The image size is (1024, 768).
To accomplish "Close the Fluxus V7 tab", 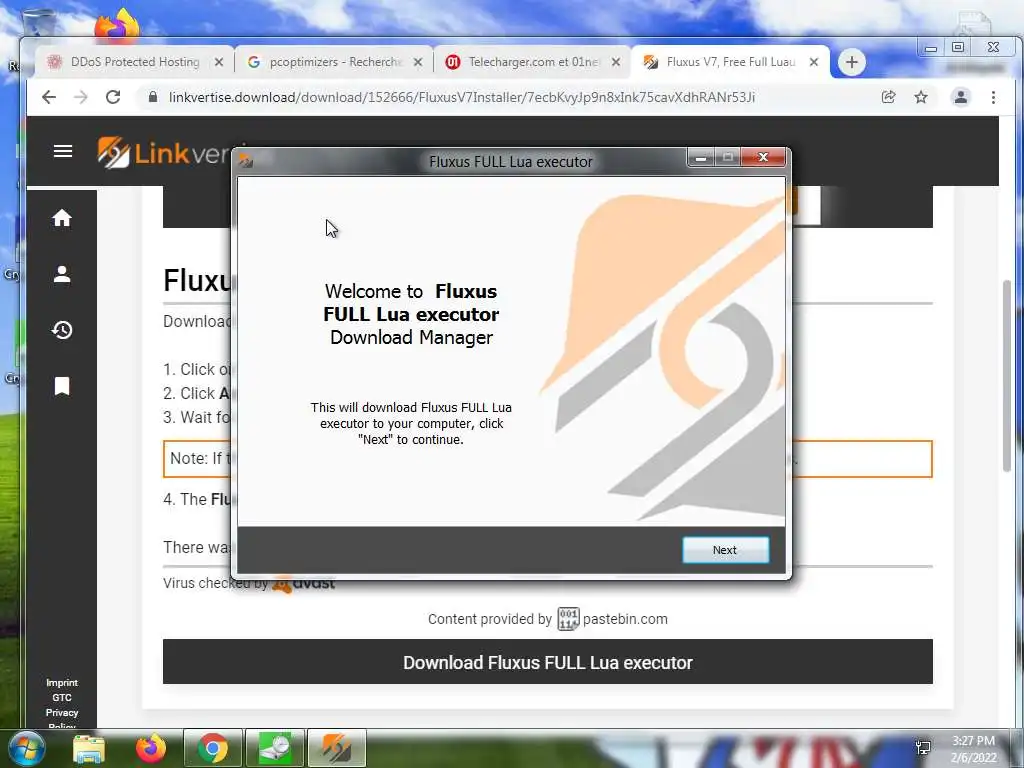I will tap(814, 62).
